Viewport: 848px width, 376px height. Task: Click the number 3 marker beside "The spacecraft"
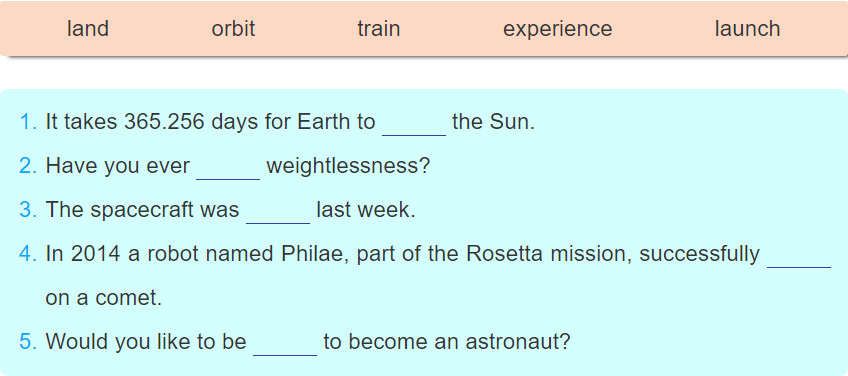coord(28,209)
